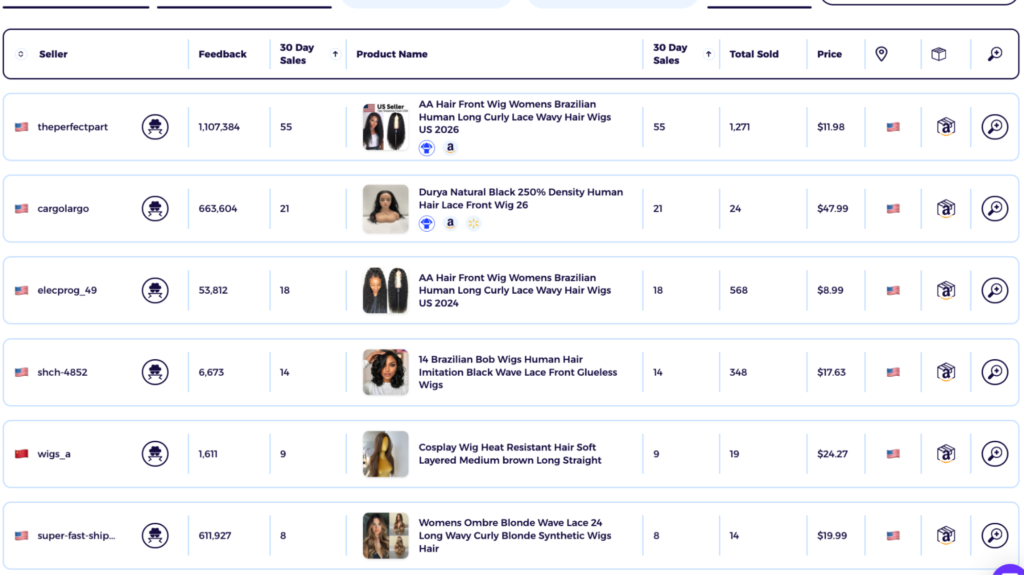Open Womens Ombre Blonde Wave Lace listing
This screenshot has width=1024, height=575.
(x=515, y=535)
